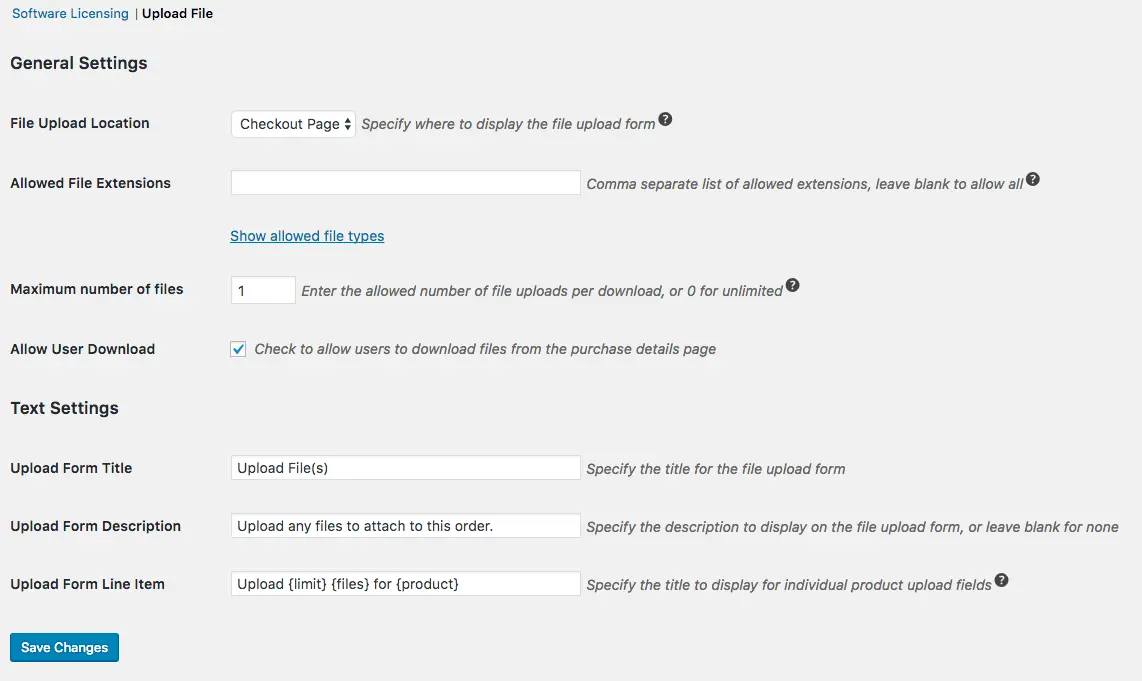Focus the Upload Form Description field
Image resolution: width=1142 pixels, height=681 pixels.
pyautogui.click(x=405, y=526)
